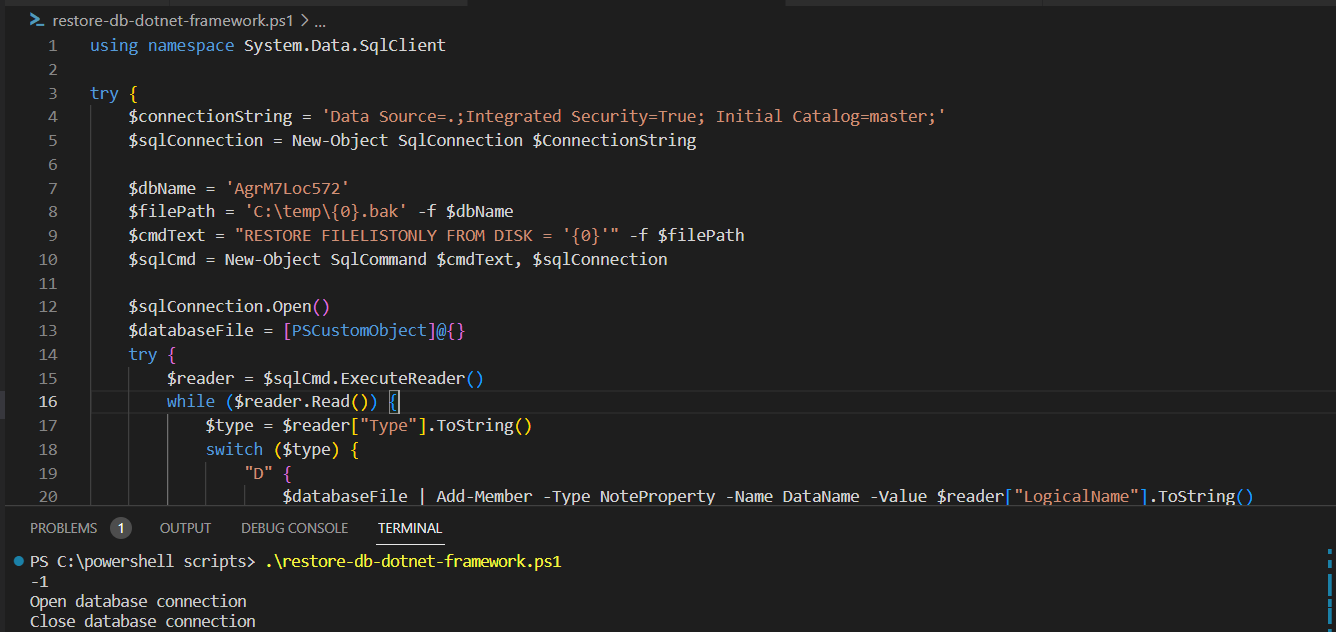
Task: Click the 'AgrM7Loc572' string value
Action: pyautogui.click(x=287, y=188)
